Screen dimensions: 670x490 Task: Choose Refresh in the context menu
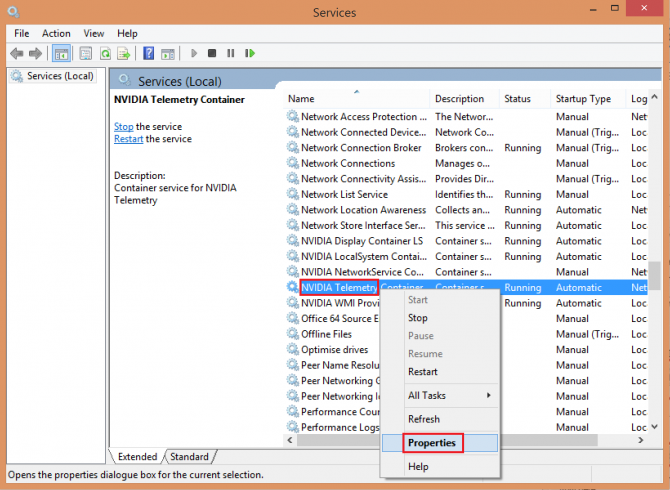(440, 419)
